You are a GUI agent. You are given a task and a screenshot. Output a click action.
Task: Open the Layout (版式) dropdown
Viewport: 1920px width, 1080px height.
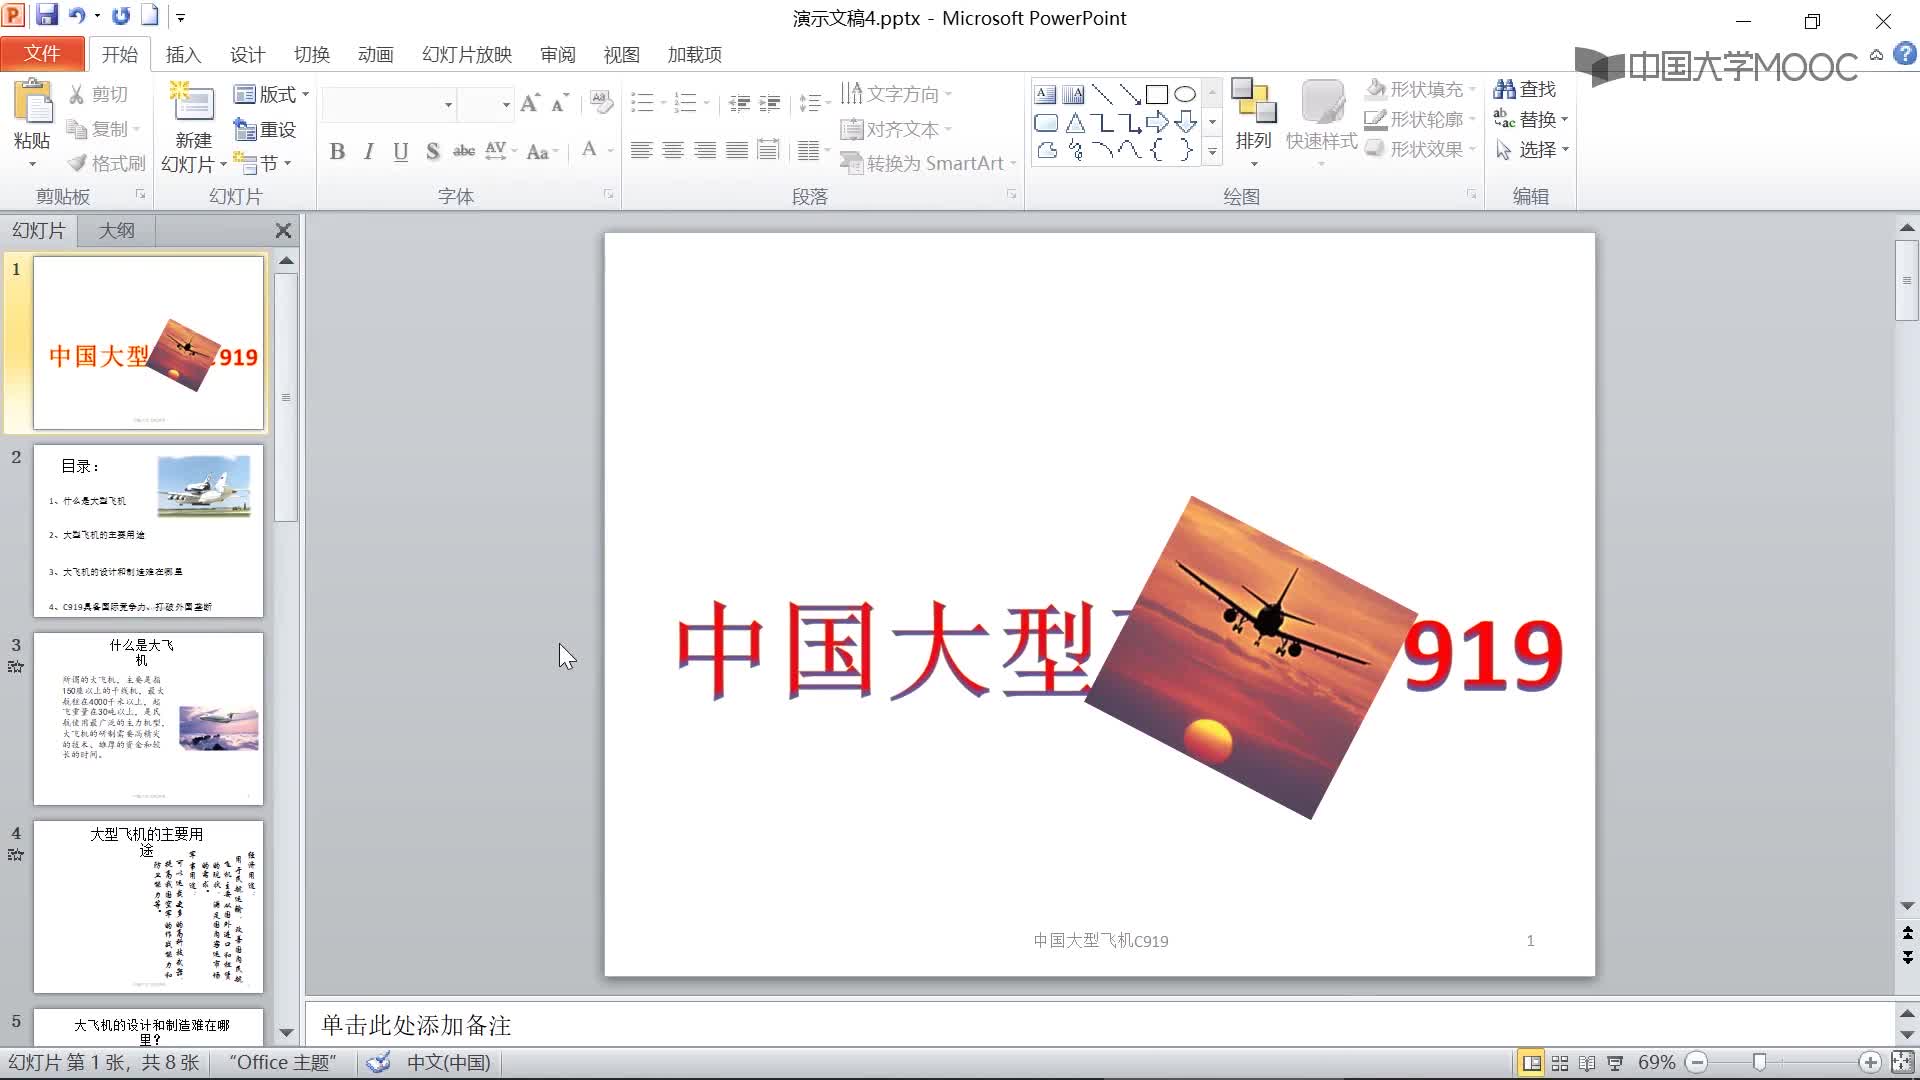271,94
